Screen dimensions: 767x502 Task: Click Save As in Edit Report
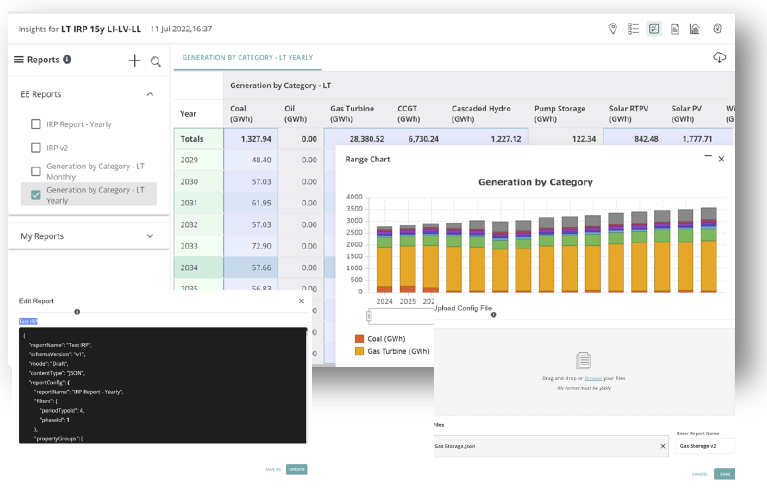coord(273,469)
